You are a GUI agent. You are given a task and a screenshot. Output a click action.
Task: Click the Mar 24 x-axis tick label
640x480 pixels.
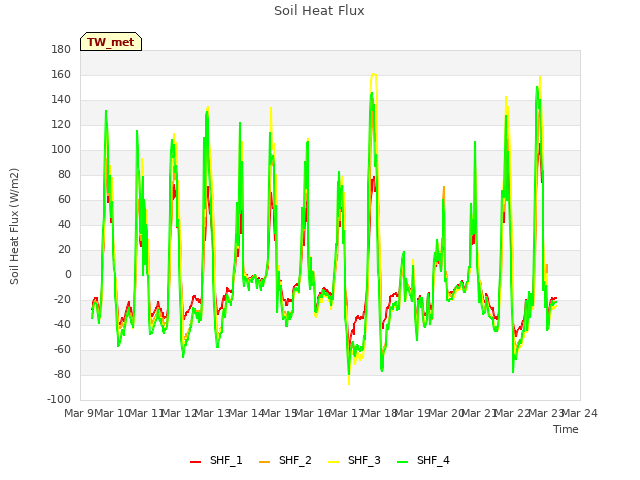point(580,413)
